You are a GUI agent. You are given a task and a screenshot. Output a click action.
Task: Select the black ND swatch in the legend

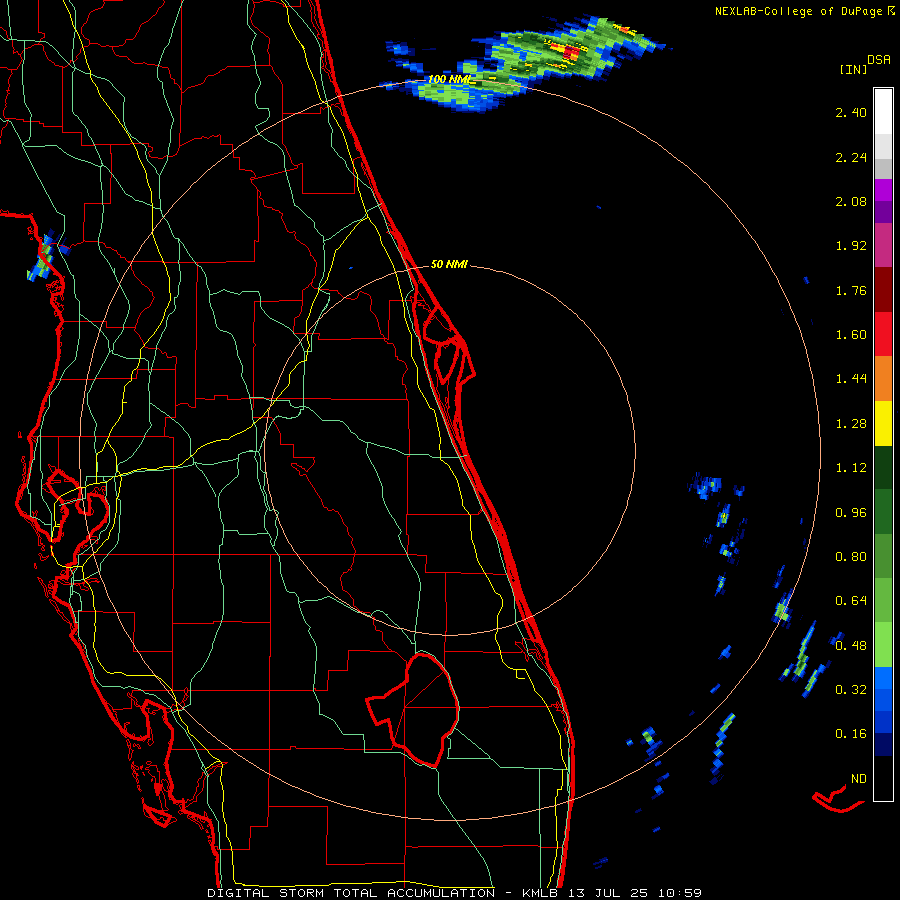click(x=883, y=778)
